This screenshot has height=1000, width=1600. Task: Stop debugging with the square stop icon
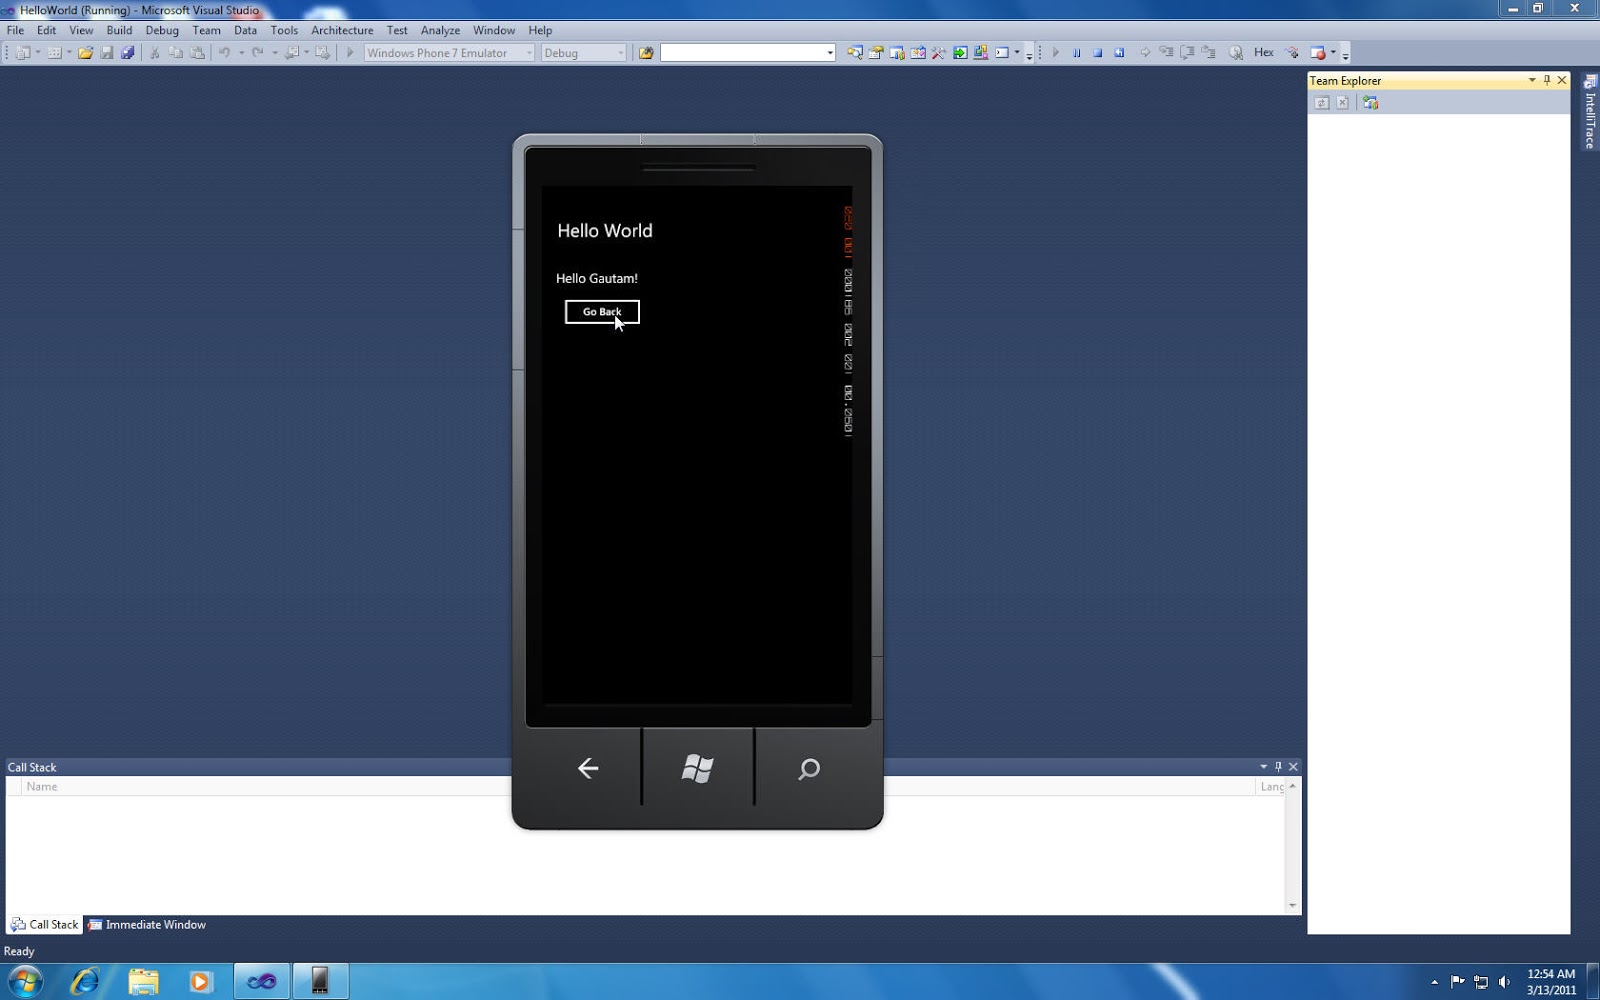pos(1098,53)
